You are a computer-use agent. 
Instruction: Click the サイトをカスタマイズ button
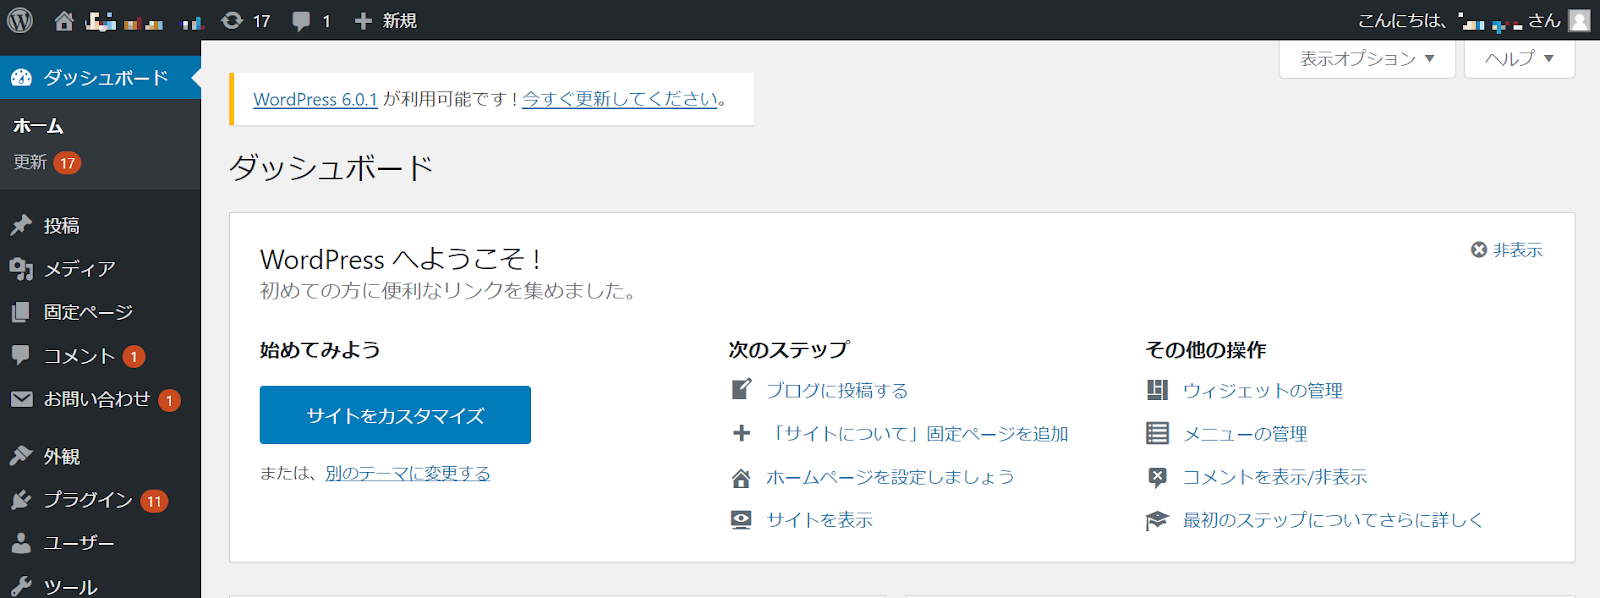[395, 415]
